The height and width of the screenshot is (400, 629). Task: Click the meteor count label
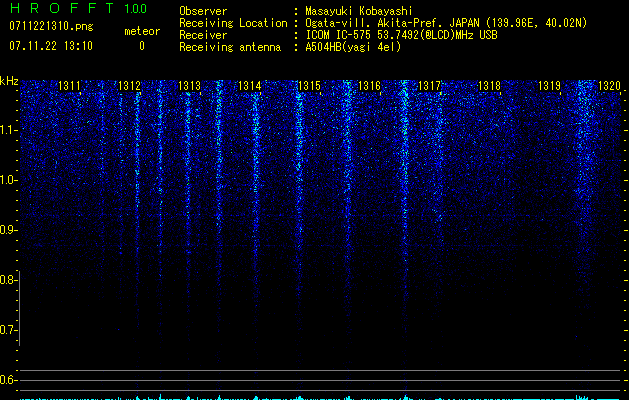pos(142,31)
